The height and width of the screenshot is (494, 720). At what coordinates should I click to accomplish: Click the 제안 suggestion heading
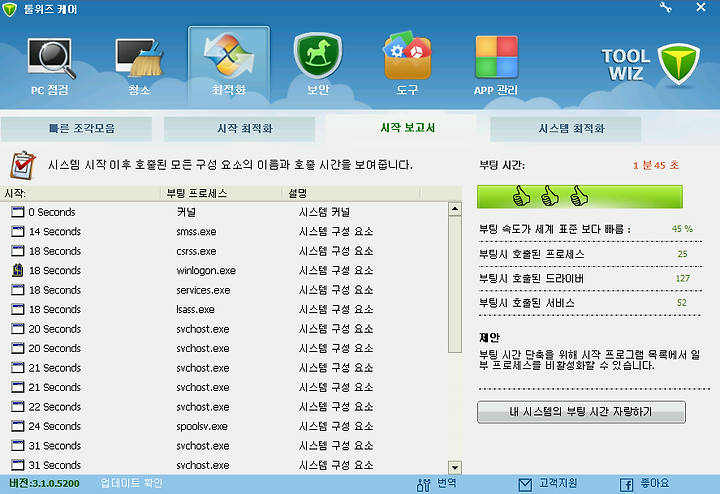coord(489,337)
